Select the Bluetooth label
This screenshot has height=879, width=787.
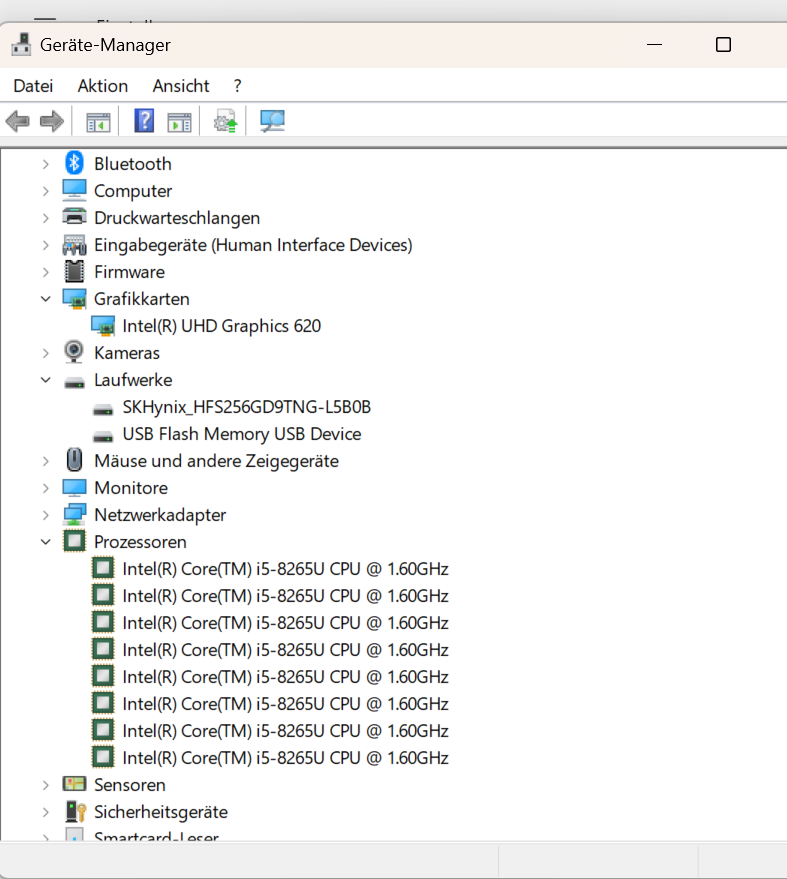tap(132, 164)
